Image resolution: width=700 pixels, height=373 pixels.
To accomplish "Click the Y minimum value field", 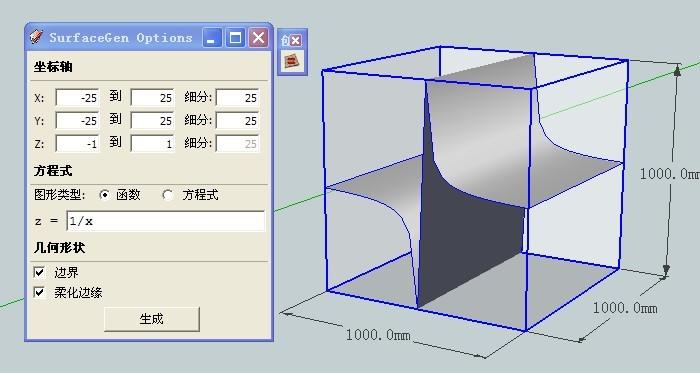I will (x=77, y=120).
